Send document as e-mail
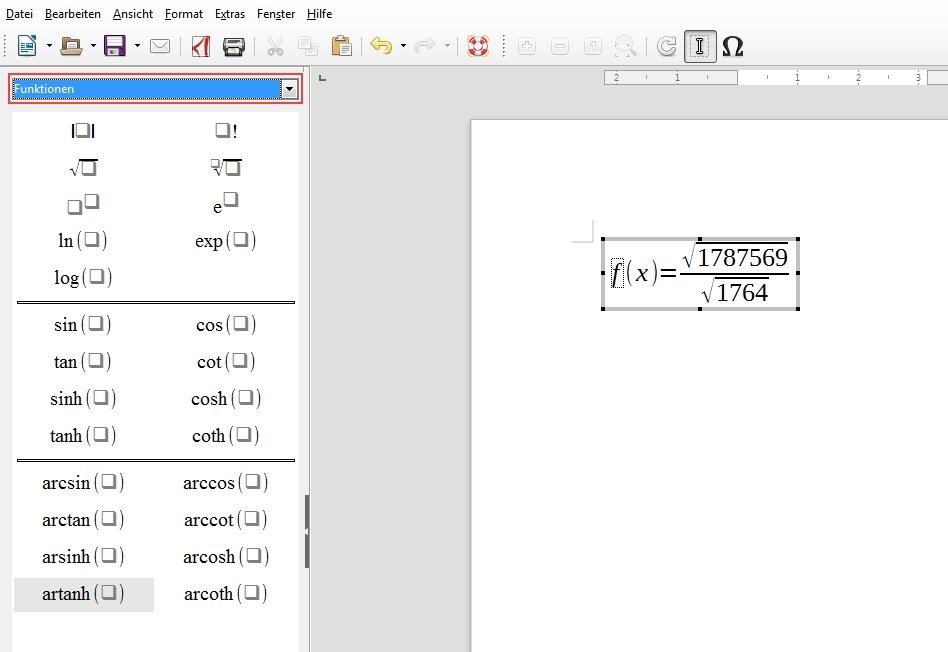This screenshot has width=948, height=652. [160, 46]
